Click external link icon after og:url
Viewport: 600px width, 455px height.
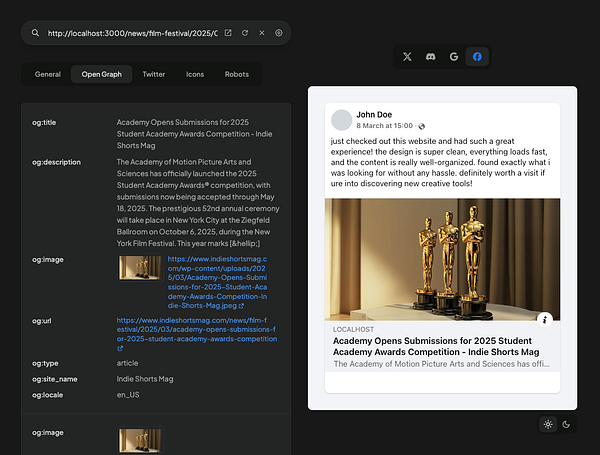tap(120, 349)
